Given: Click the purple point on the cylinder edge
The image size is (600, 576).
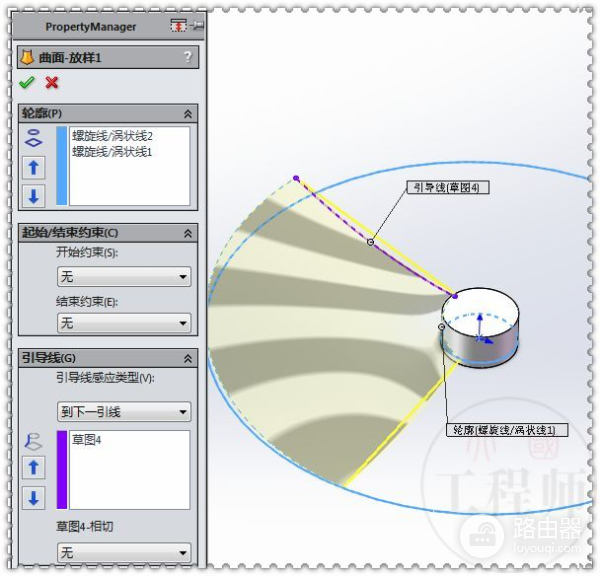Looking at the screenshot, I should click(x=455, y=296).
